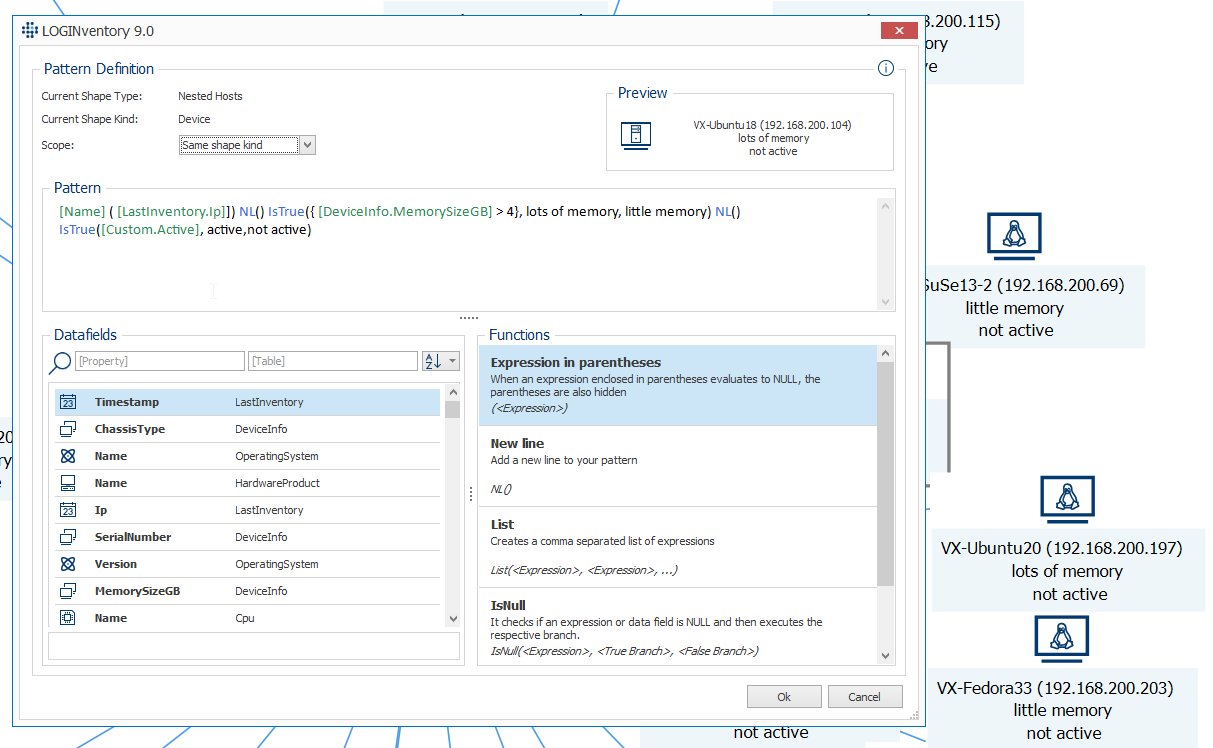Click the ChassisType device icon
Viewport: 1213px width, 748px height.
click(x=68, y=429)
